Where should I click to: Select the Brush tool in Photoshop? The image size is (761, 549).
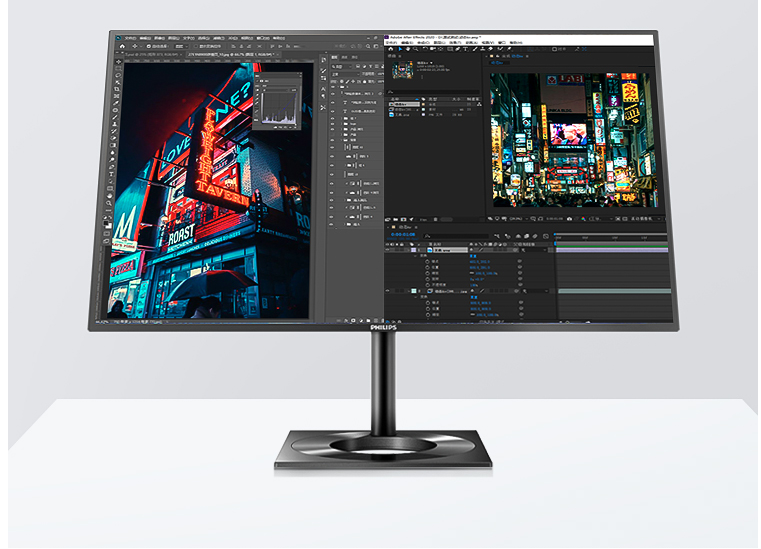tap(116, 117)
